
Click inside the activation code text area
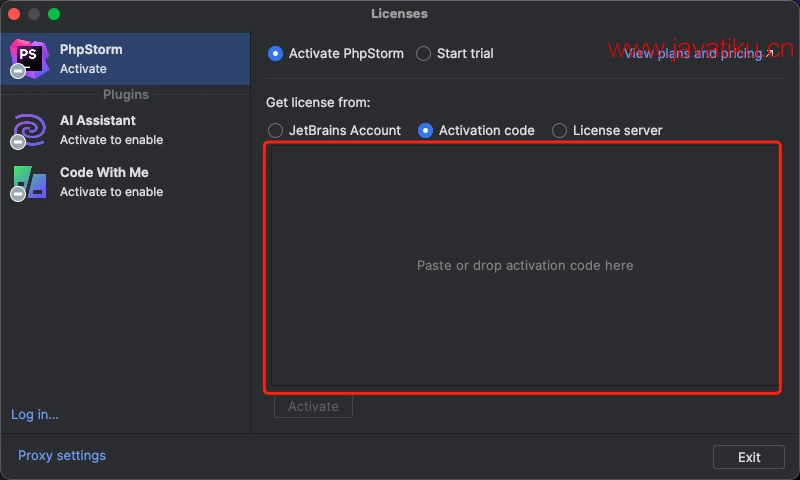pos(524,266)
